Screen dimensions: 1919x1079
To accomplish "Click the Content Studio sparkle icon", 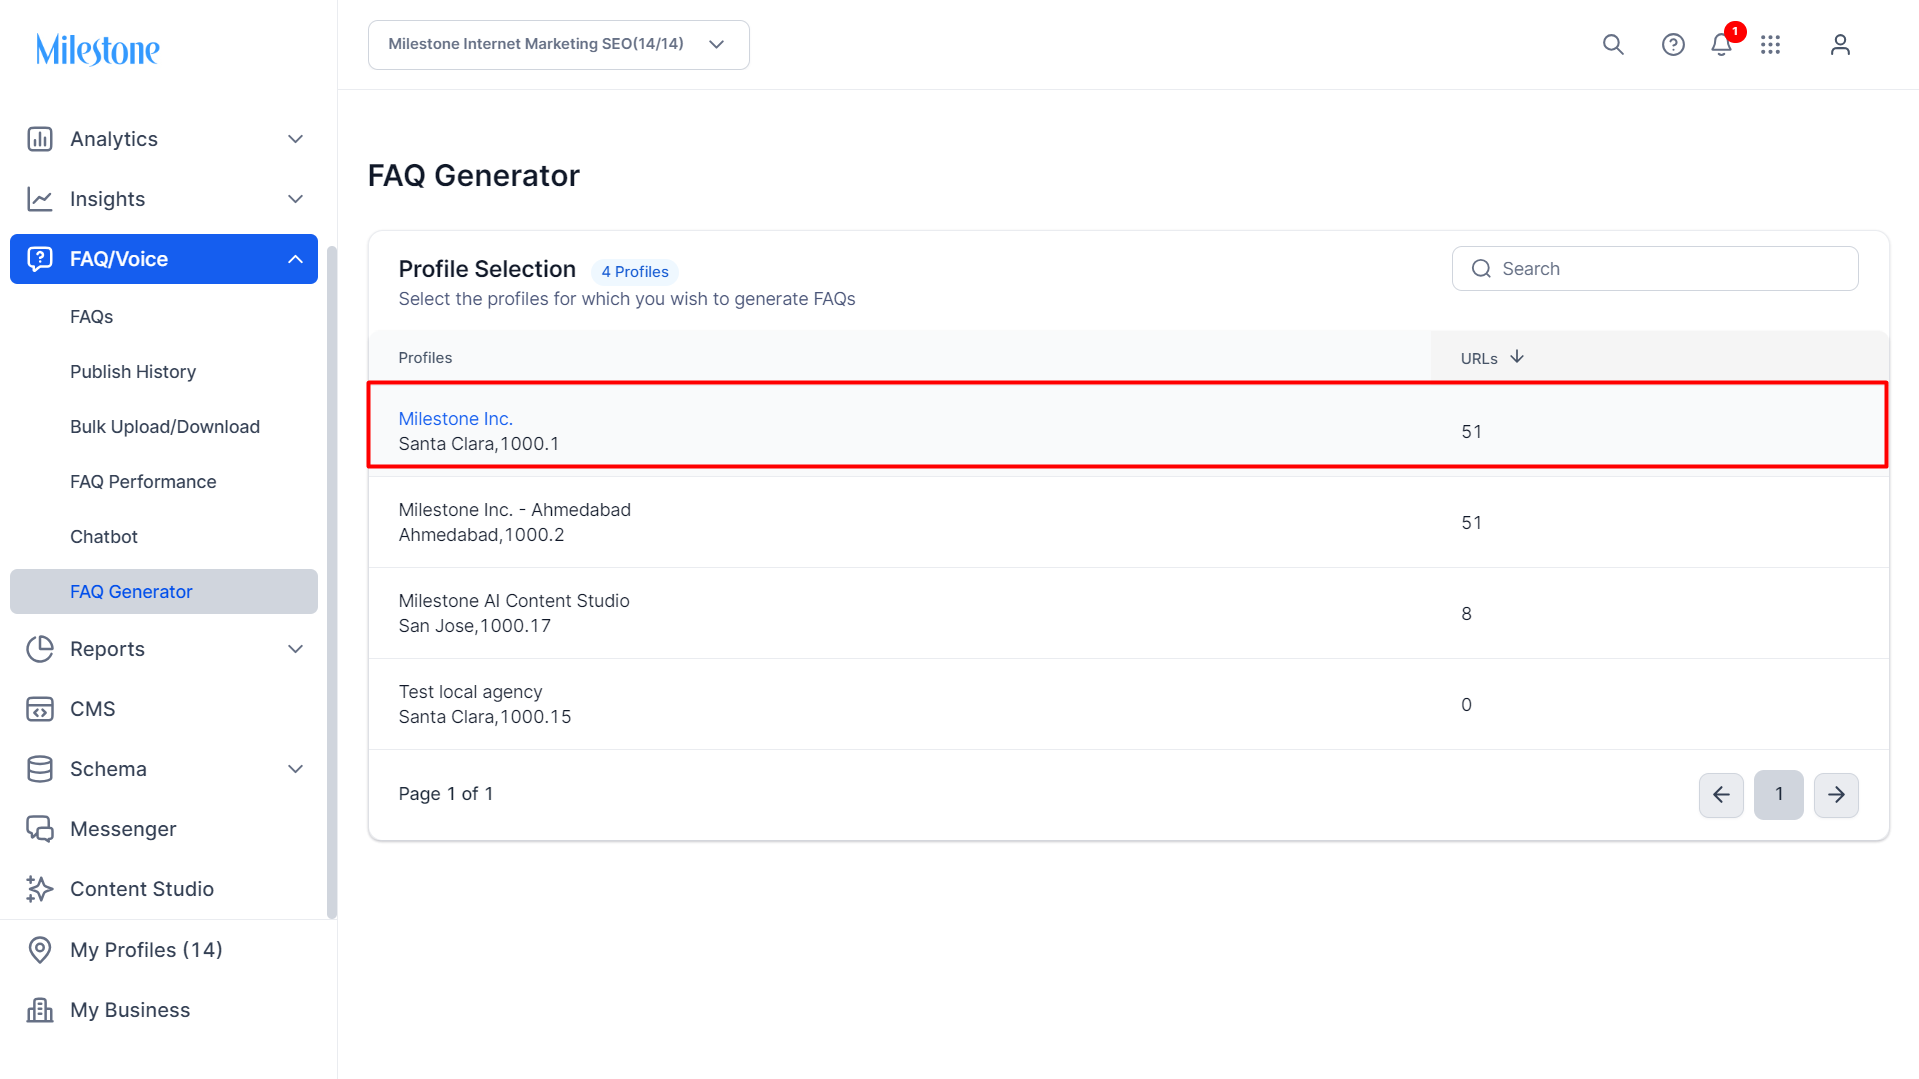I will click(x=40, y=889).
